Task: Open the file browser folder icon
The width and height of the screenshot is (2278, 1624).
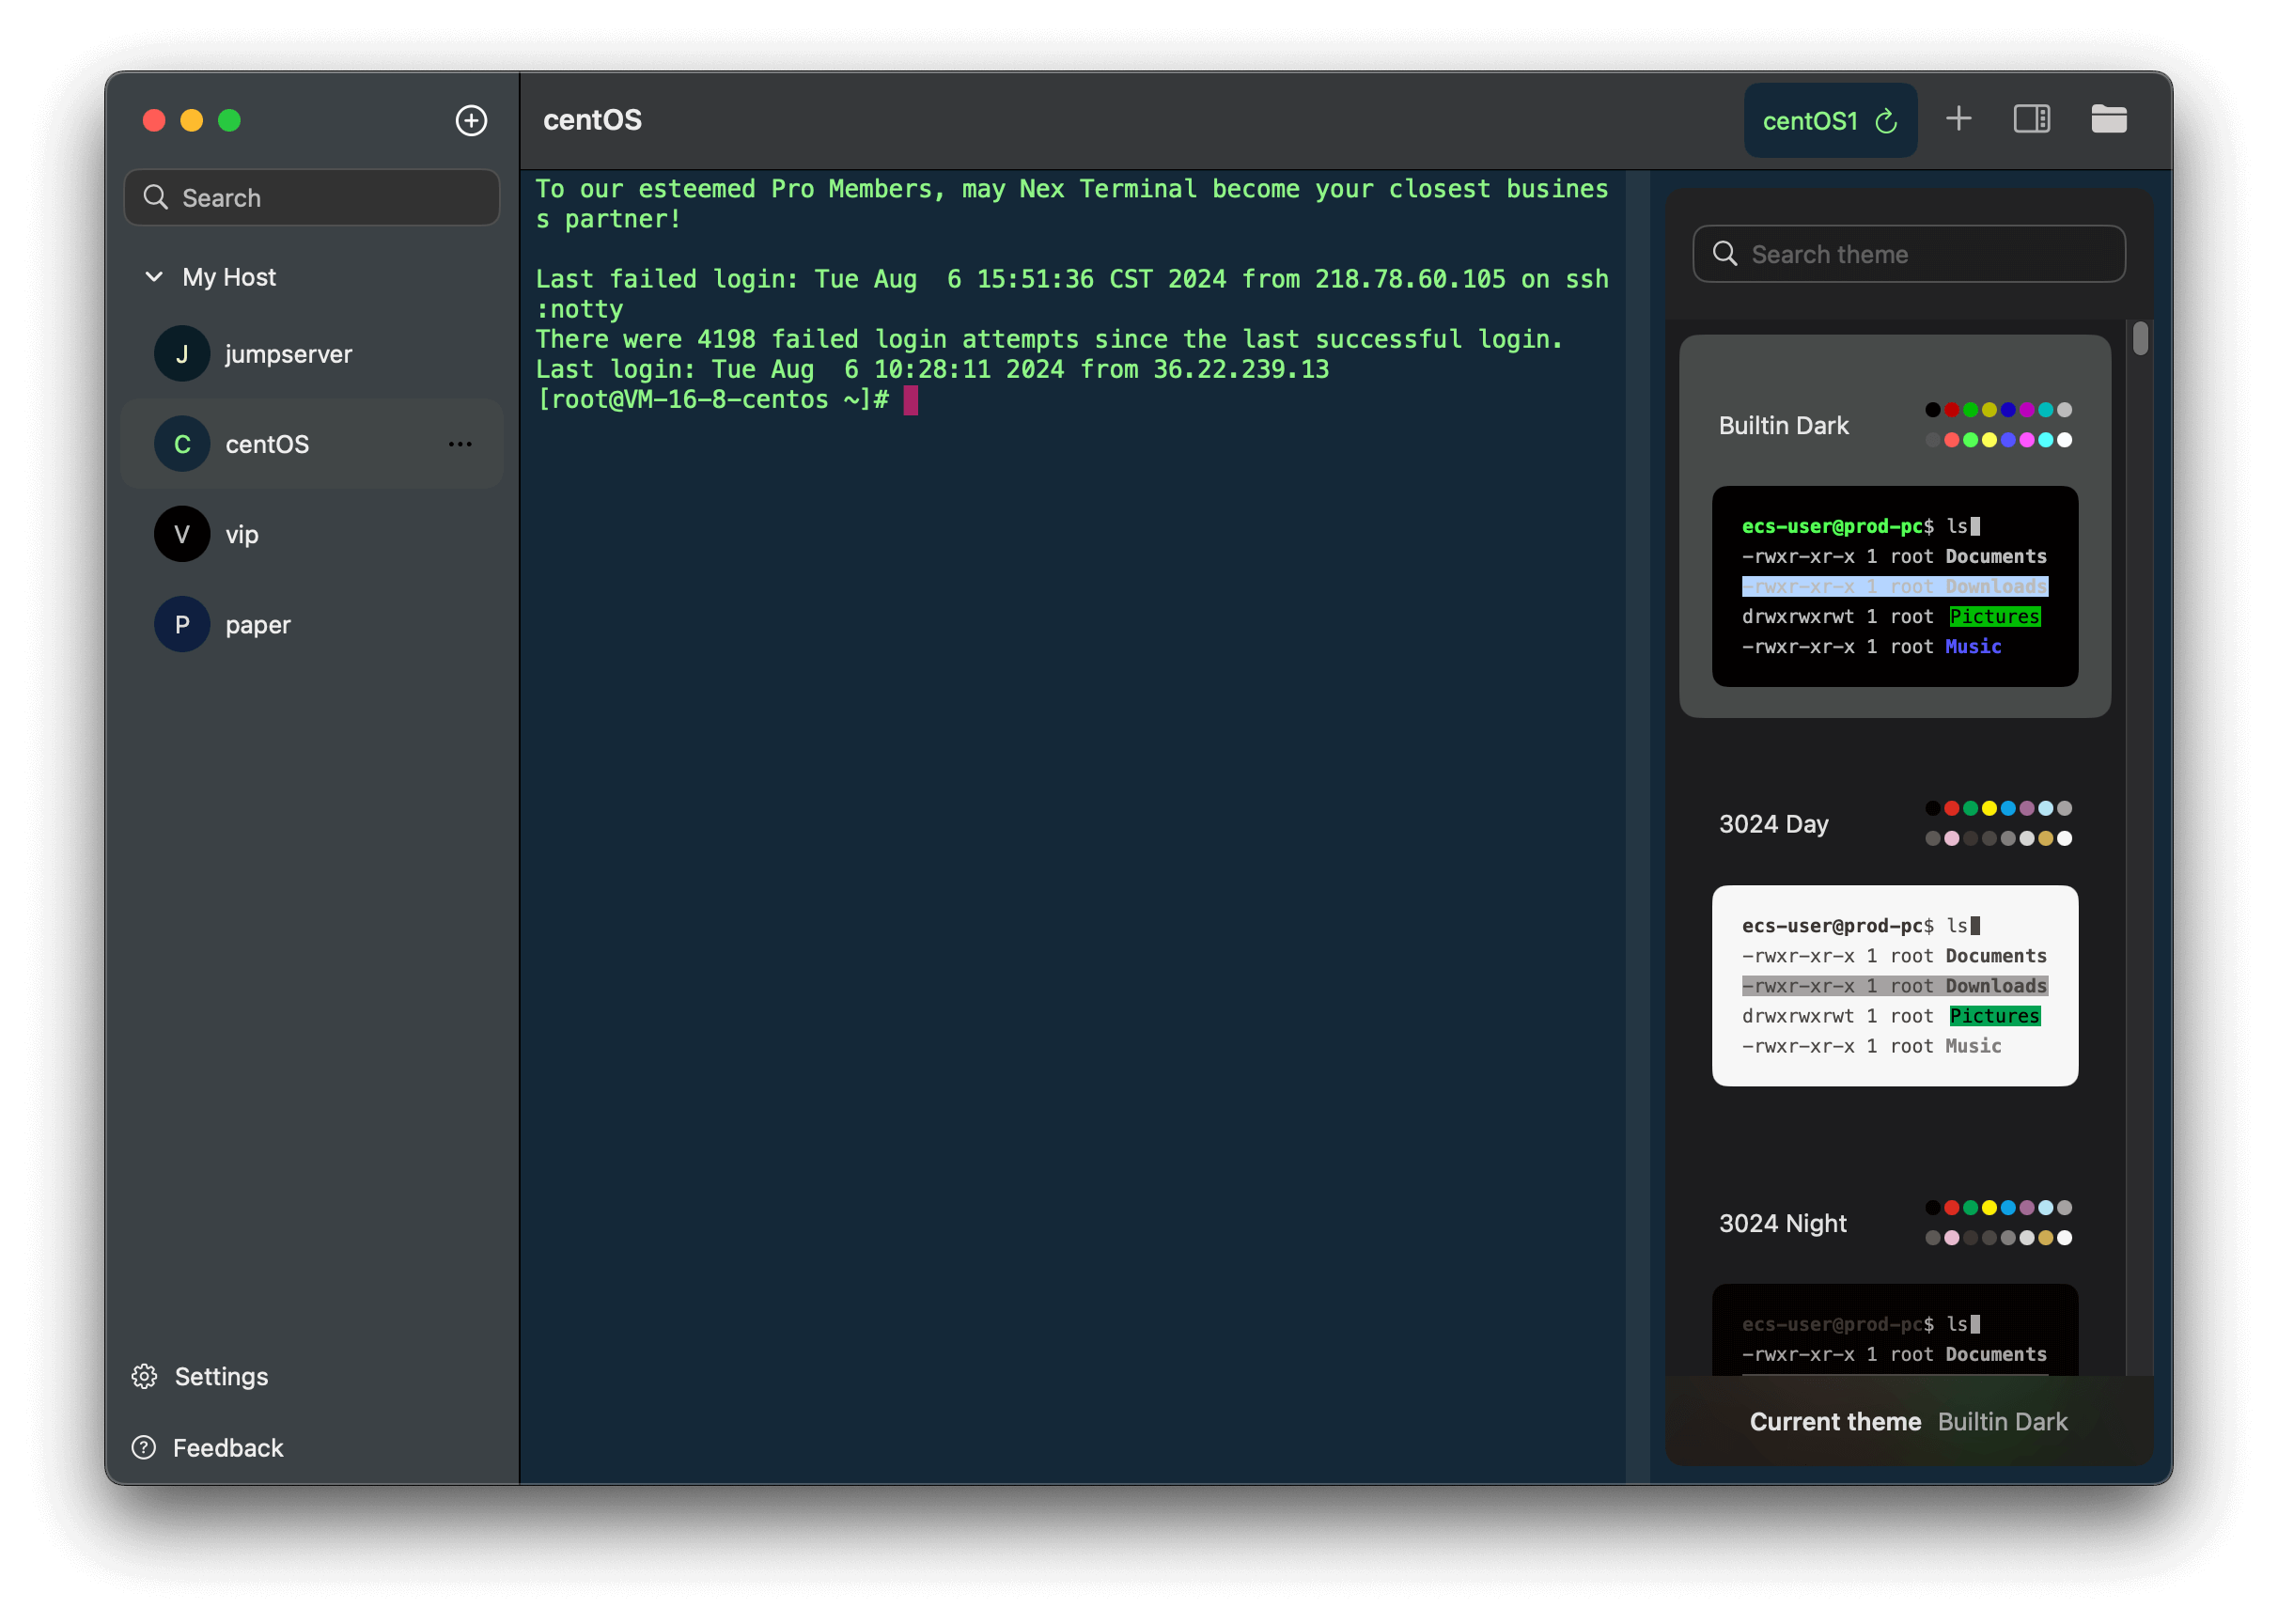Action: click(x=2108, y=119)
